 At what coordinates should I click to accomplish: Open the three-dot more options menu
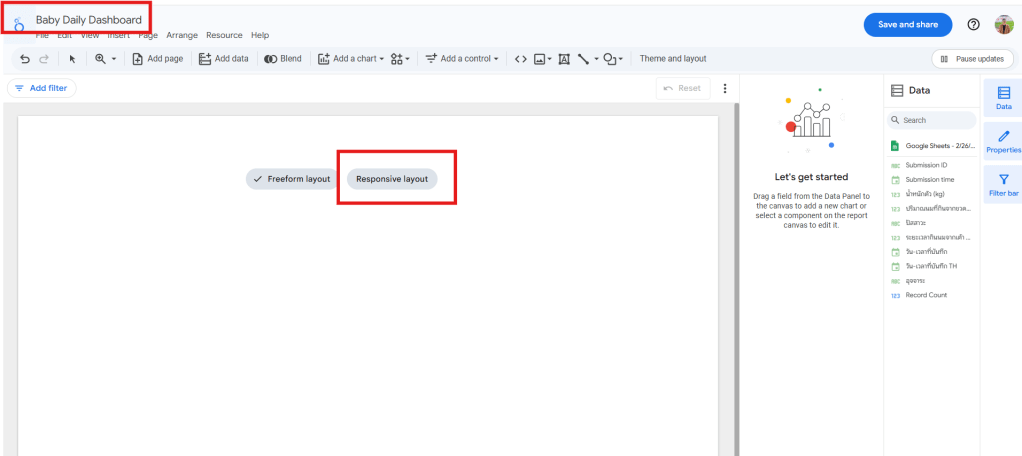(725, 88)
